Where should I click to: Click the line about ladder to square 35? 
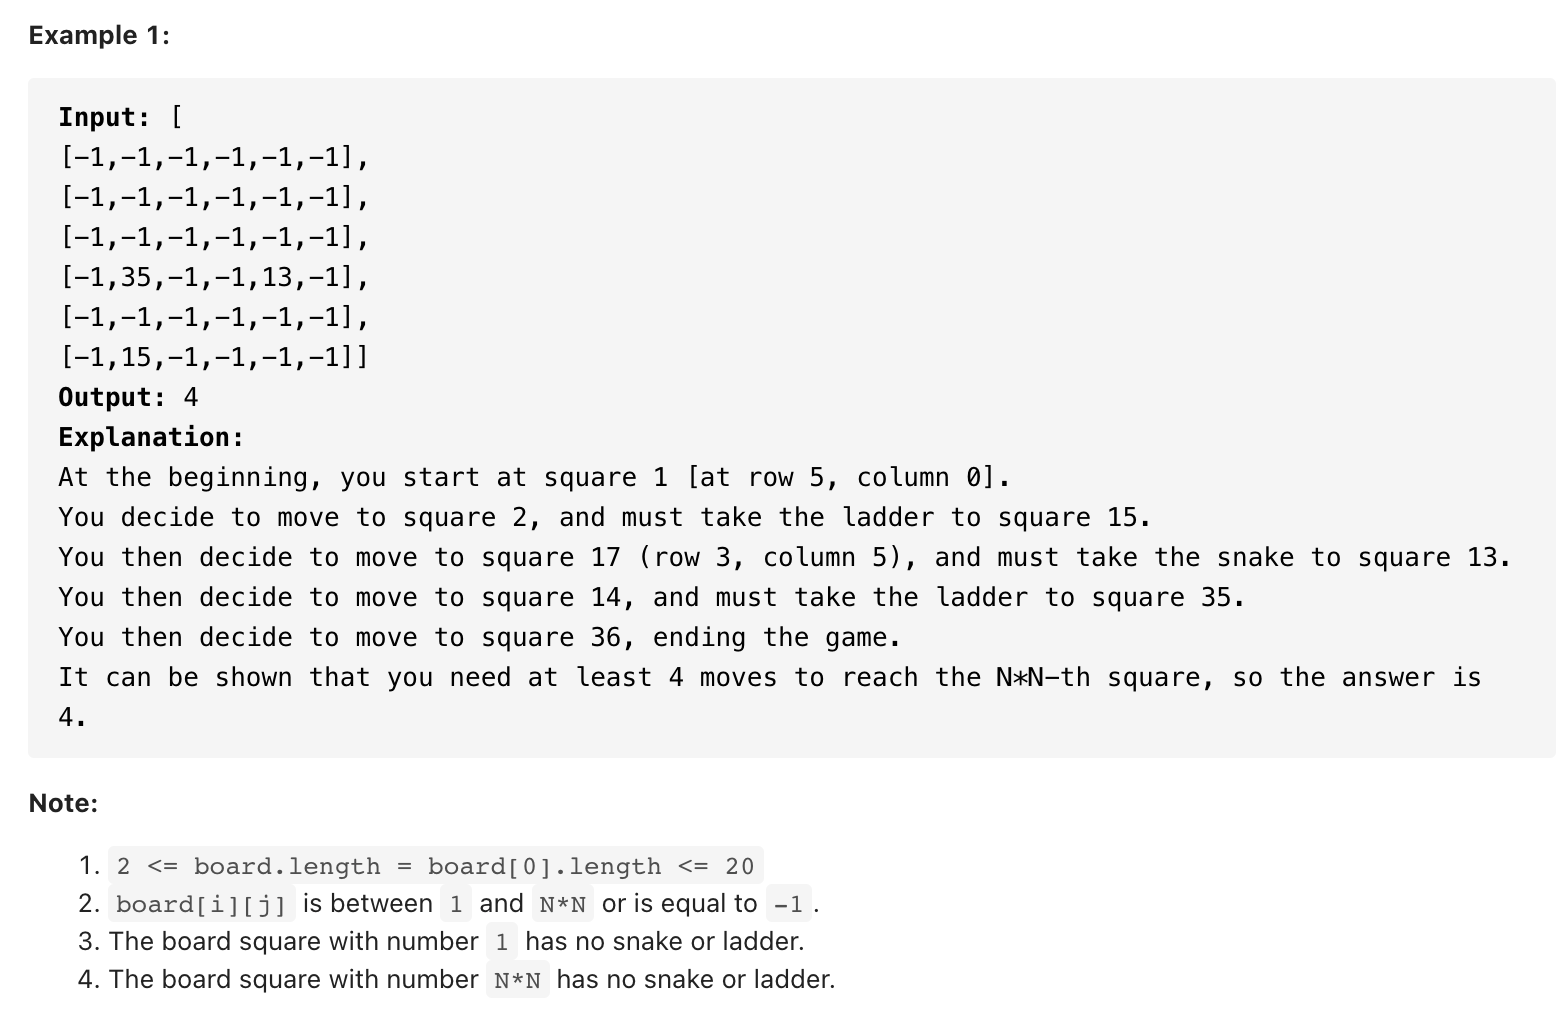click(x=652, y=597)
